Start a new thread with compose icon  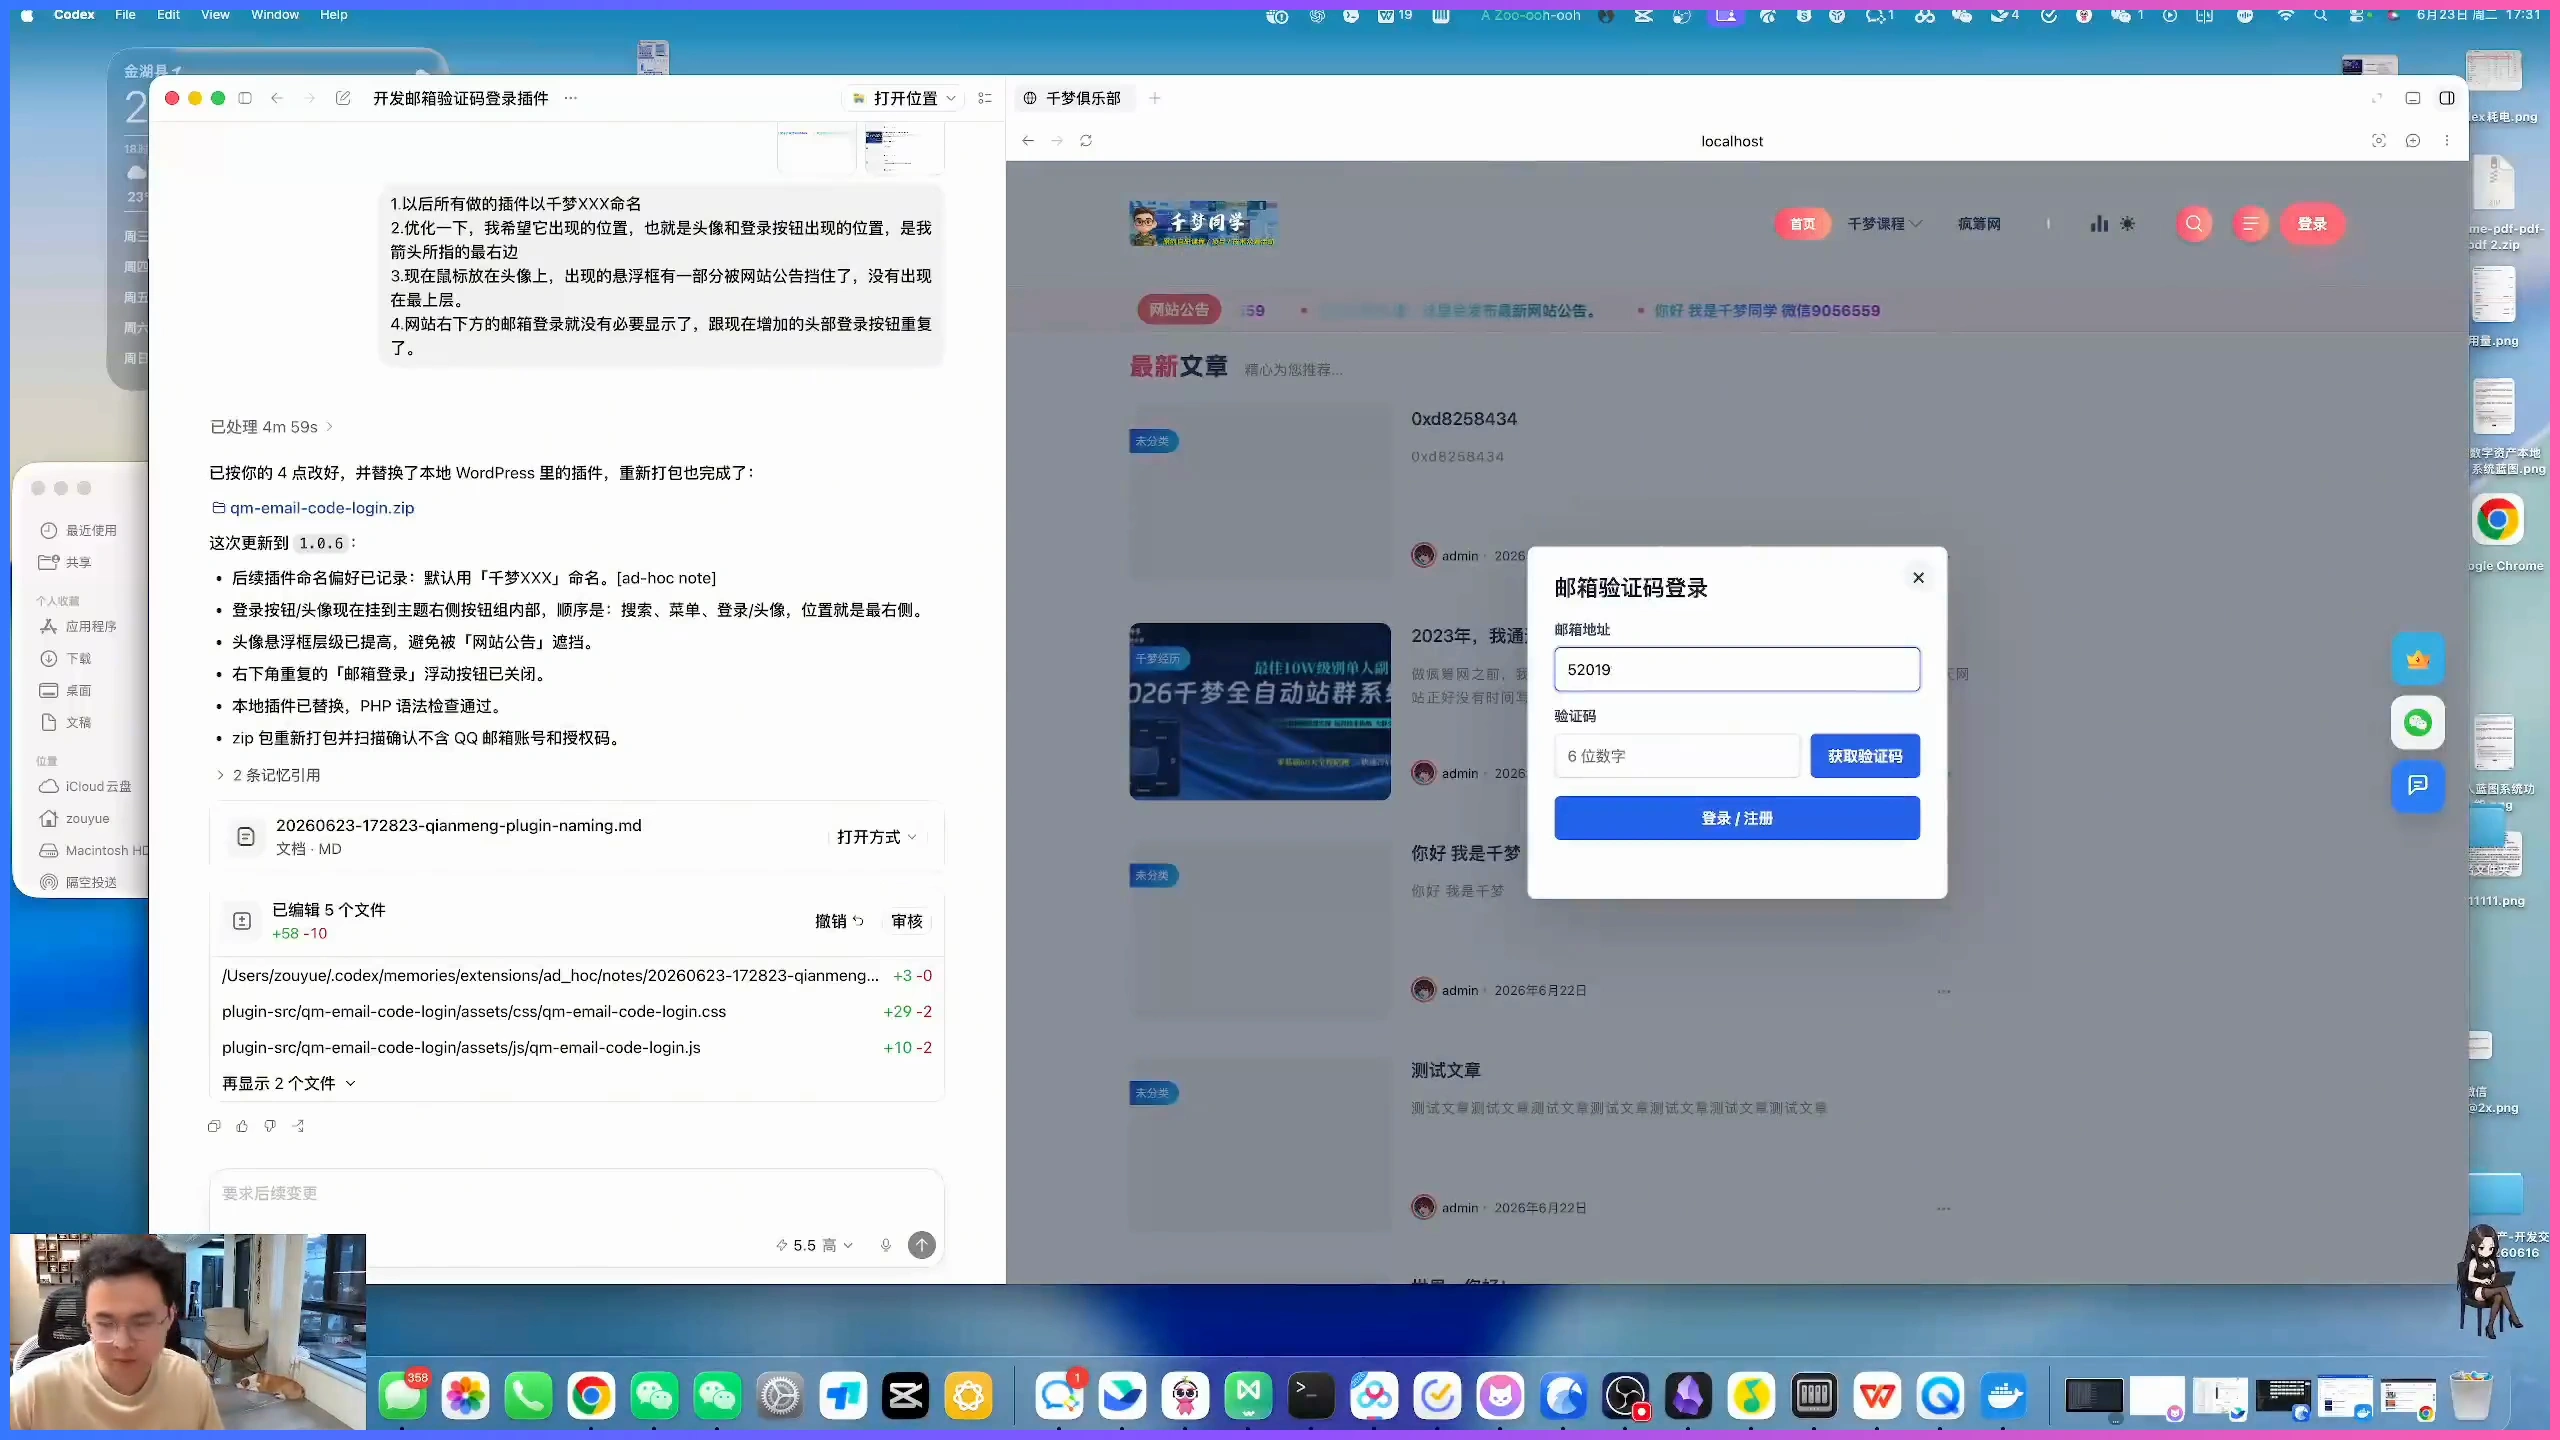[x=343, y=98]
